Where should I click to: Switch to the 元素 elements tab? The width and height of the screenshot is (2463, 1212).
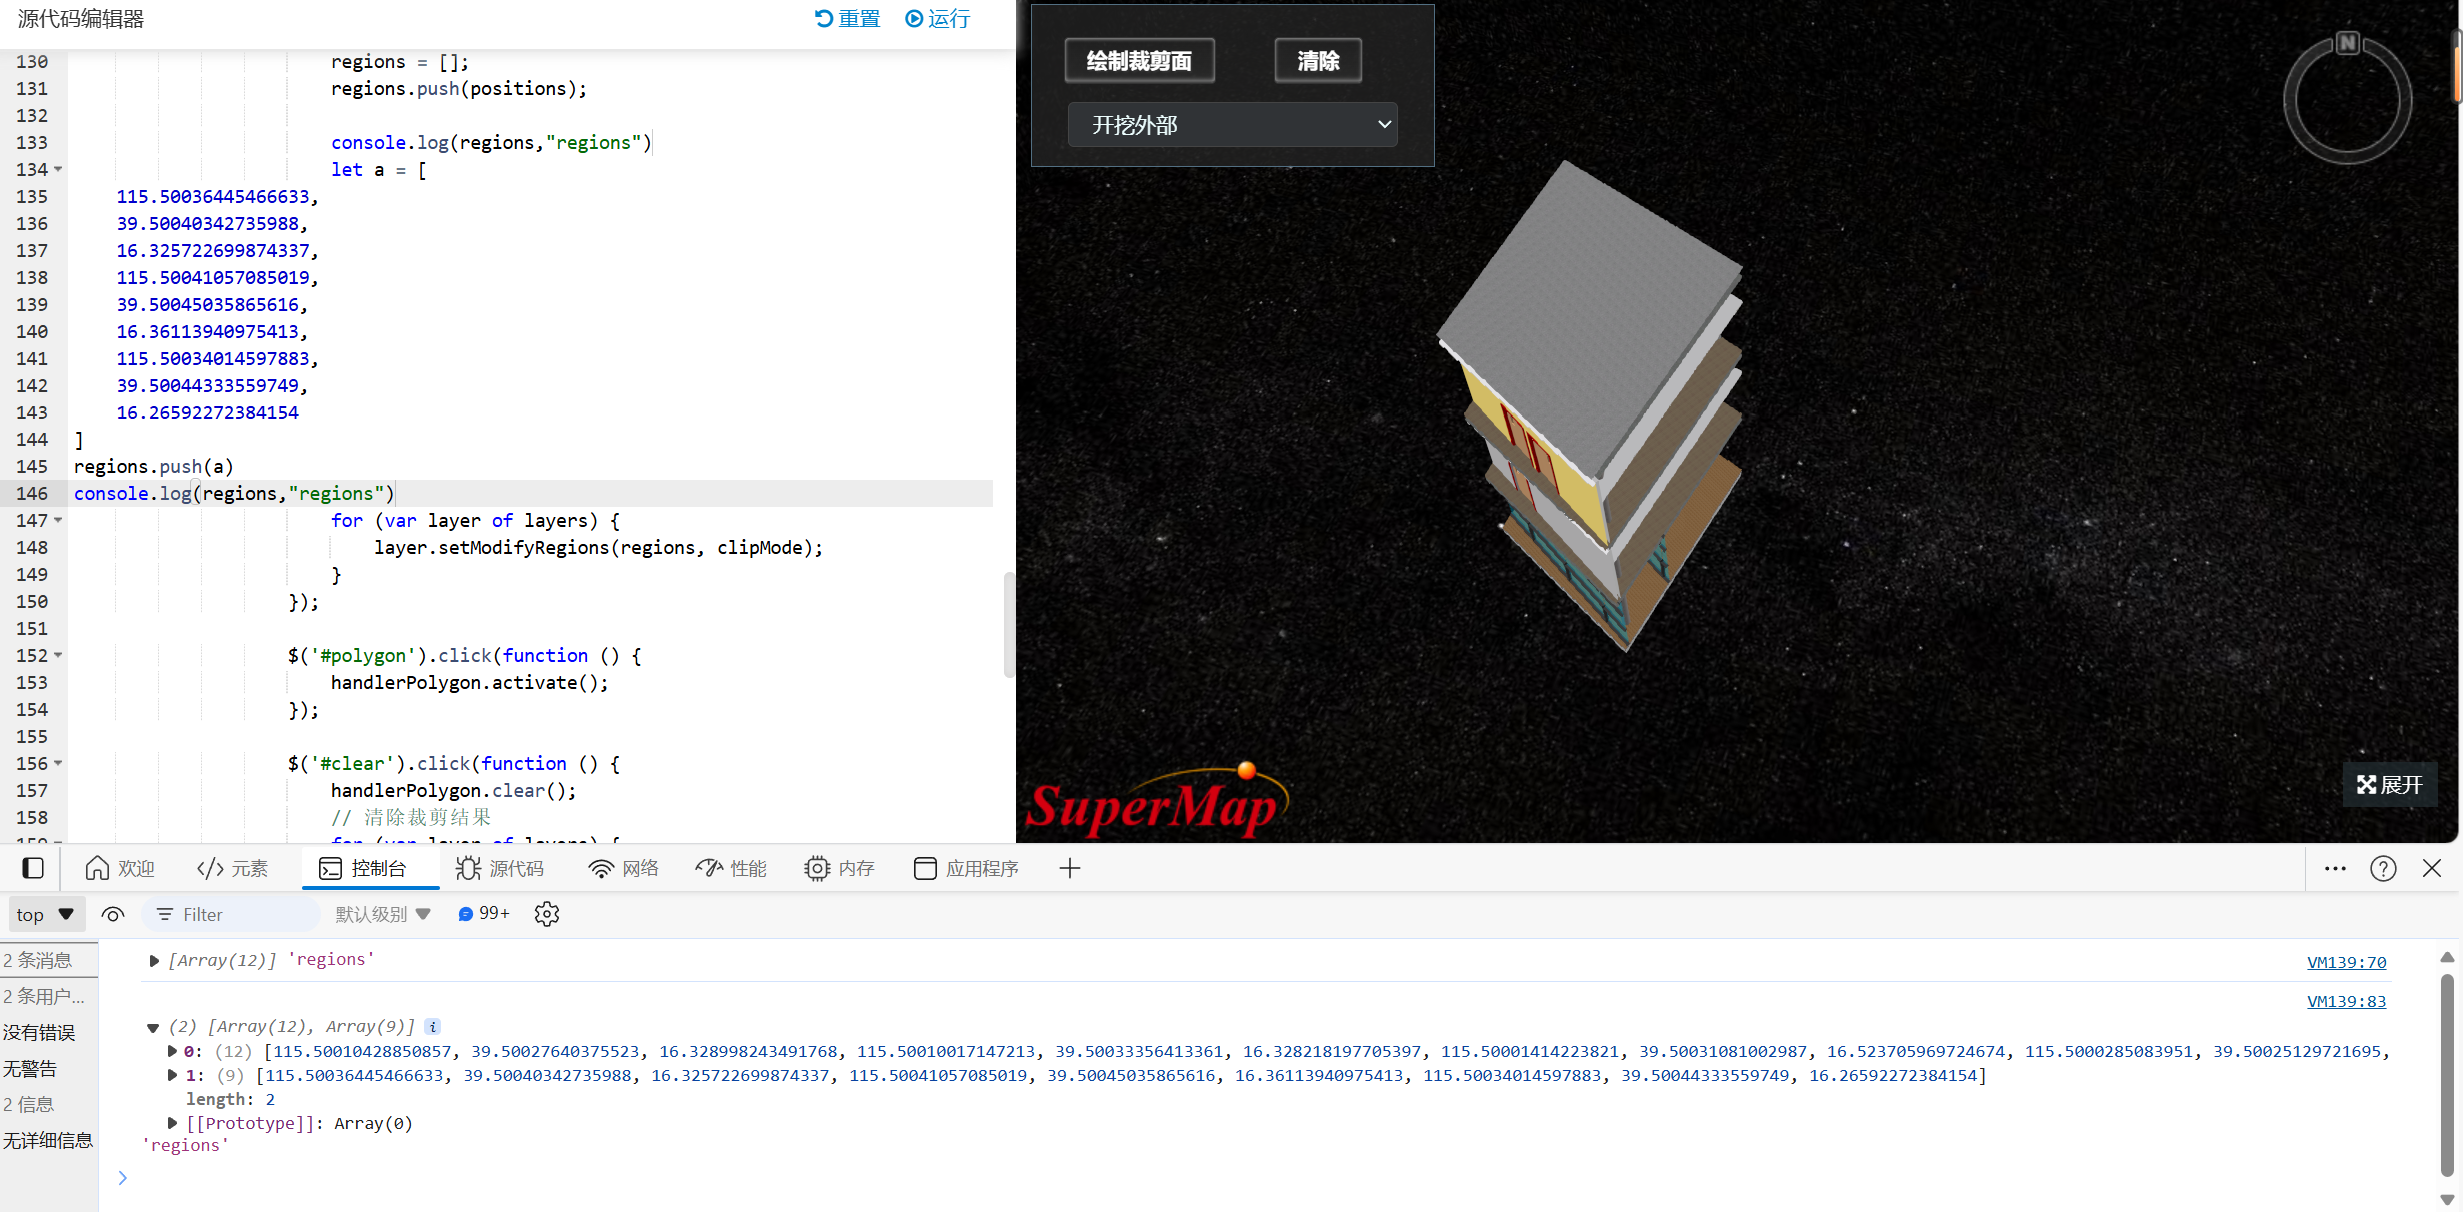pos(233,868)
